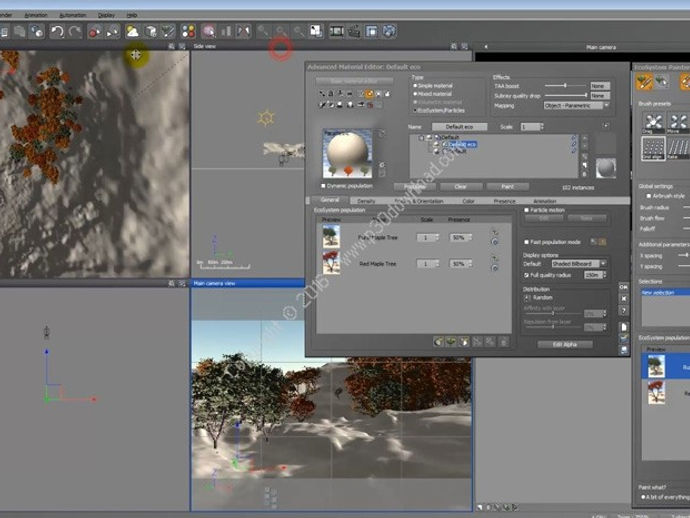
Task: Open TAA boost None dropdown
Action: [x=600, y=86]
